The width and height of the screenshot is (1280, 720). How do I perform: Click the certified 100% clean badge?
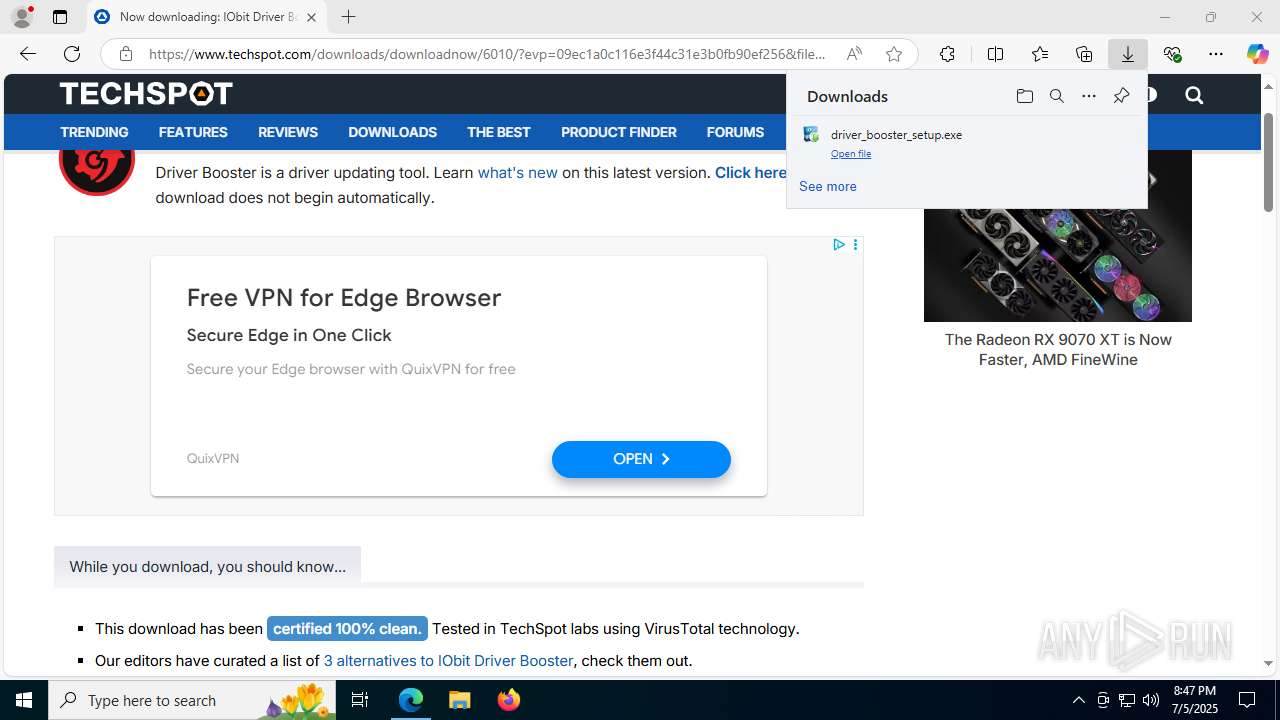click(347, 628)
